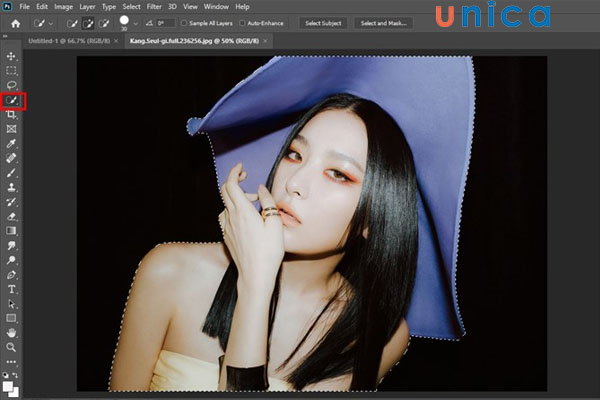This screenshot has width=600, height=400.
Task: Select the Path Selection tool
Action: click(11, 304)
